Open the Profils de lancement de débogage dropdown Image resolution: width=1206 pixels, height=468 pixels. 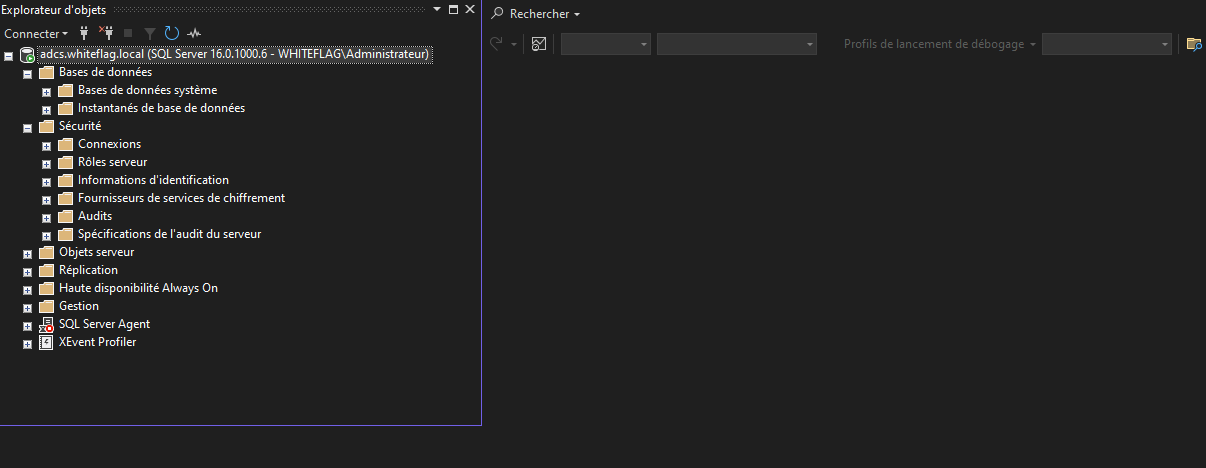(x=1106, y=44)
